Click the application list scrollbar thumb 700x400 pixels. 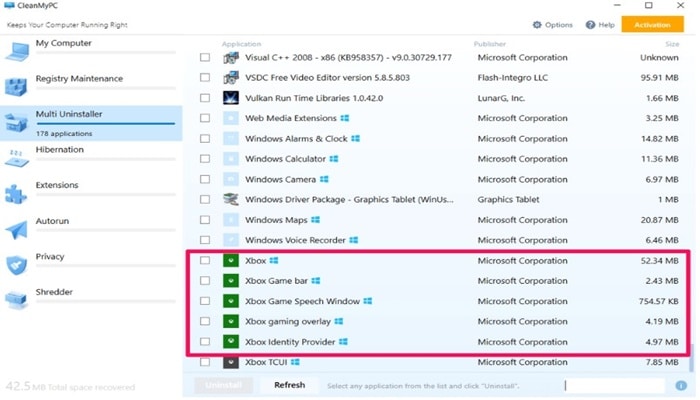[x=691, y=357]
